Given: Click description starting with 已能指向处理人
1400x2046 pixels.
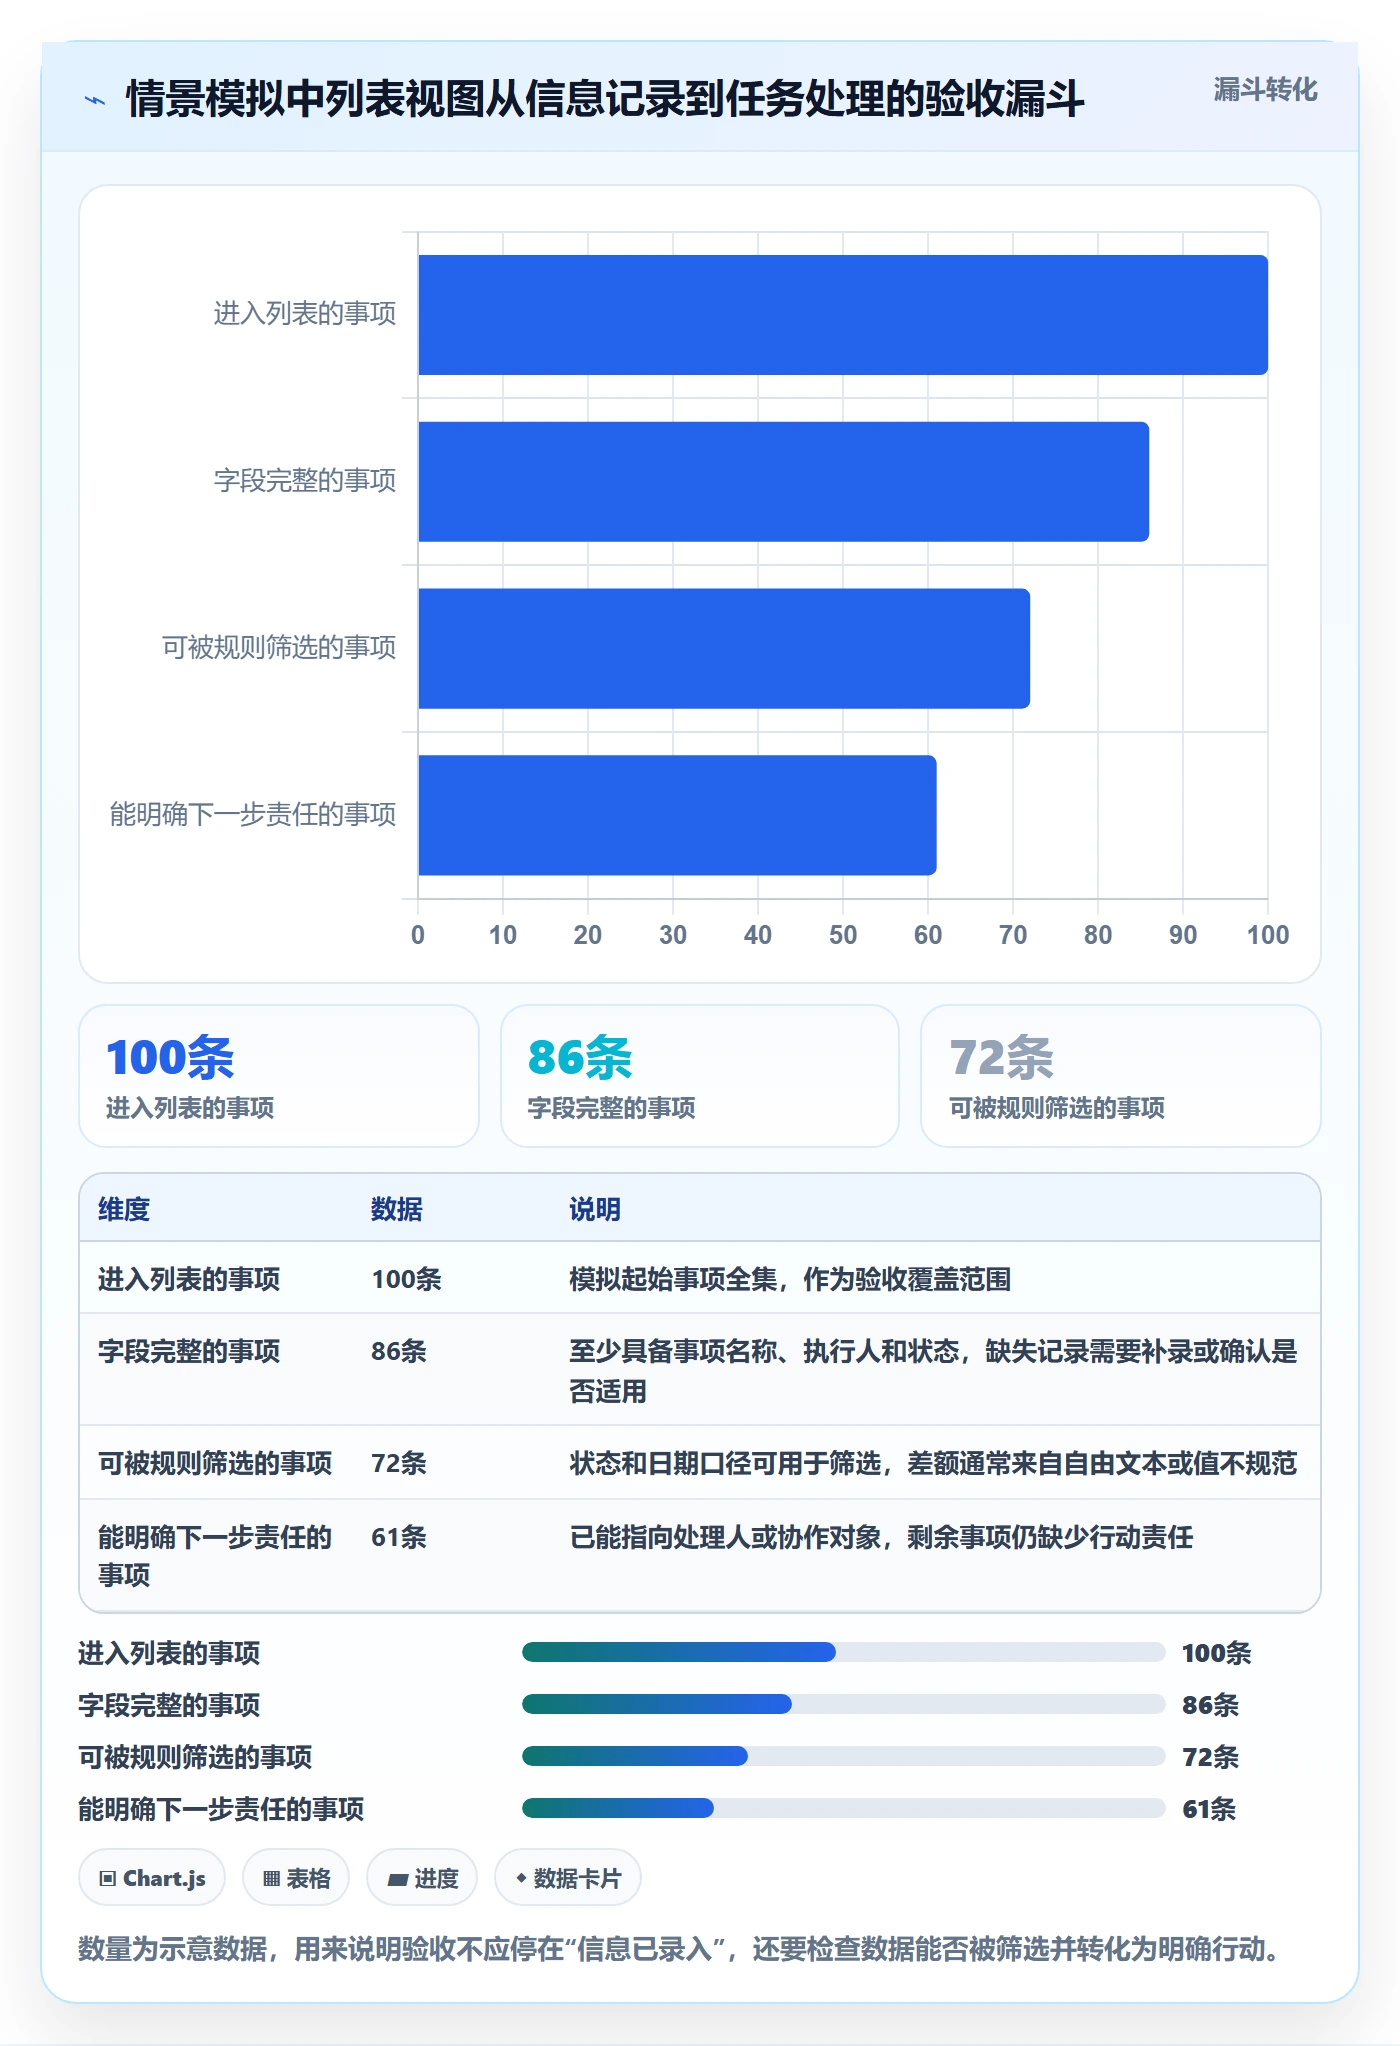Looking at the screenshot, I should point(881,1537).
